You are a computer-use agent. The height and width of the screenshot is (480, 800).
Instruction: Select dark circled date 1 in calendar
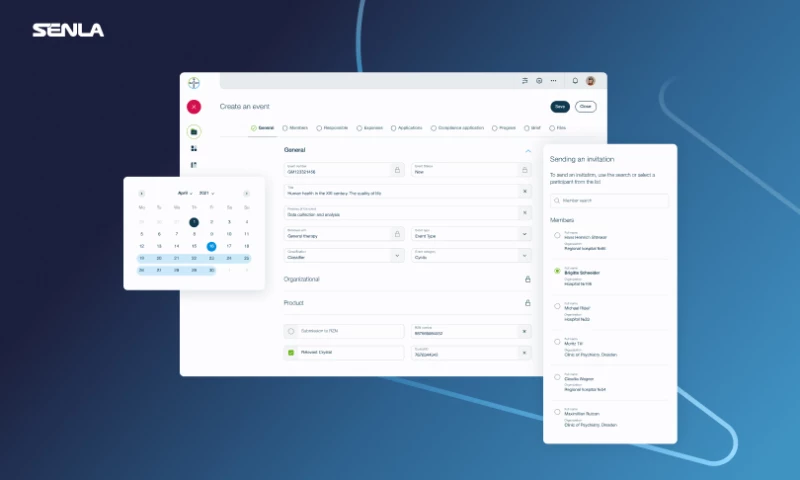(x=194, y=222)
